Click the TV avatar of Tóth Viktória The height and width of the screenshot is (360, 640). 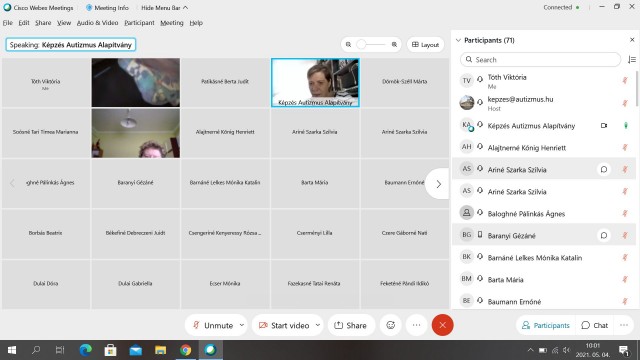point(467,80)
